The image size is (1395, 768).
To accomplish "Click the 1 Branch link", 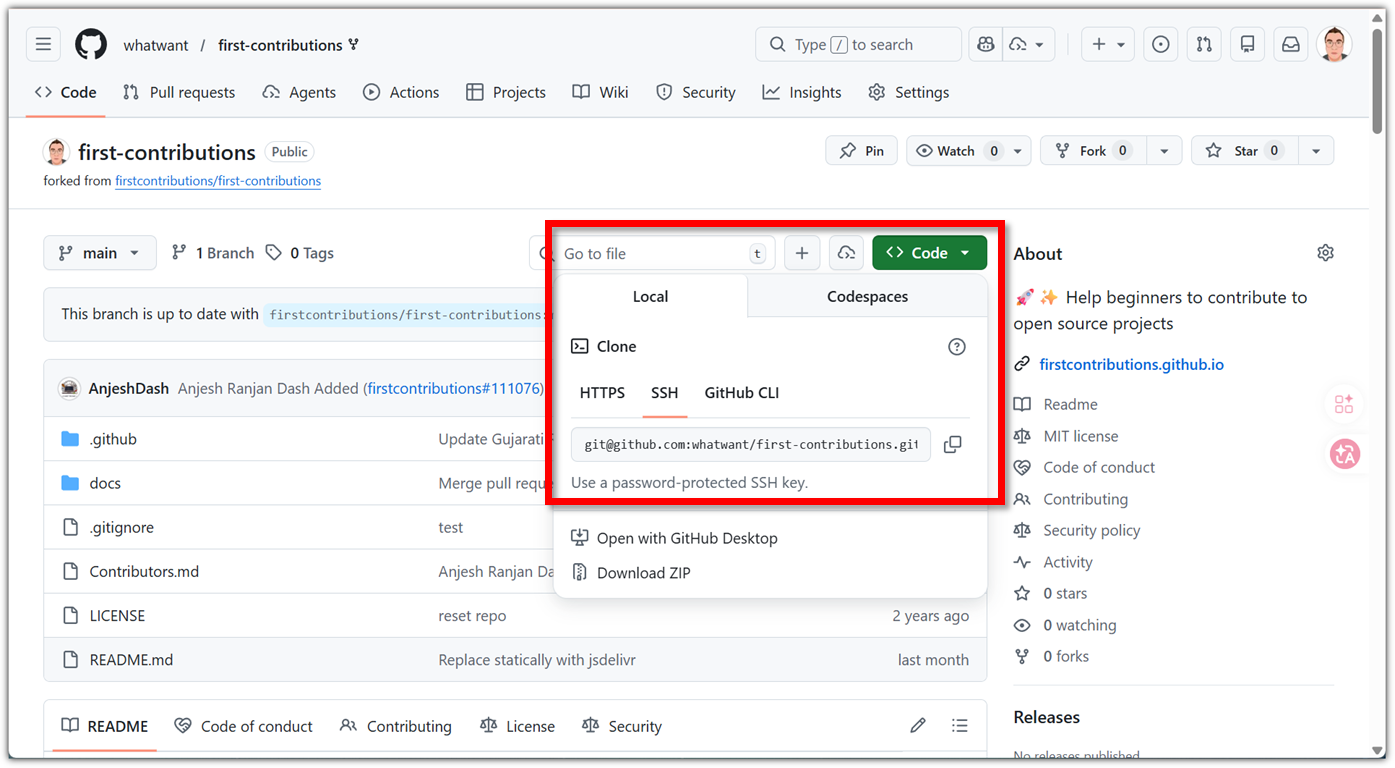I will pos(213,253).
